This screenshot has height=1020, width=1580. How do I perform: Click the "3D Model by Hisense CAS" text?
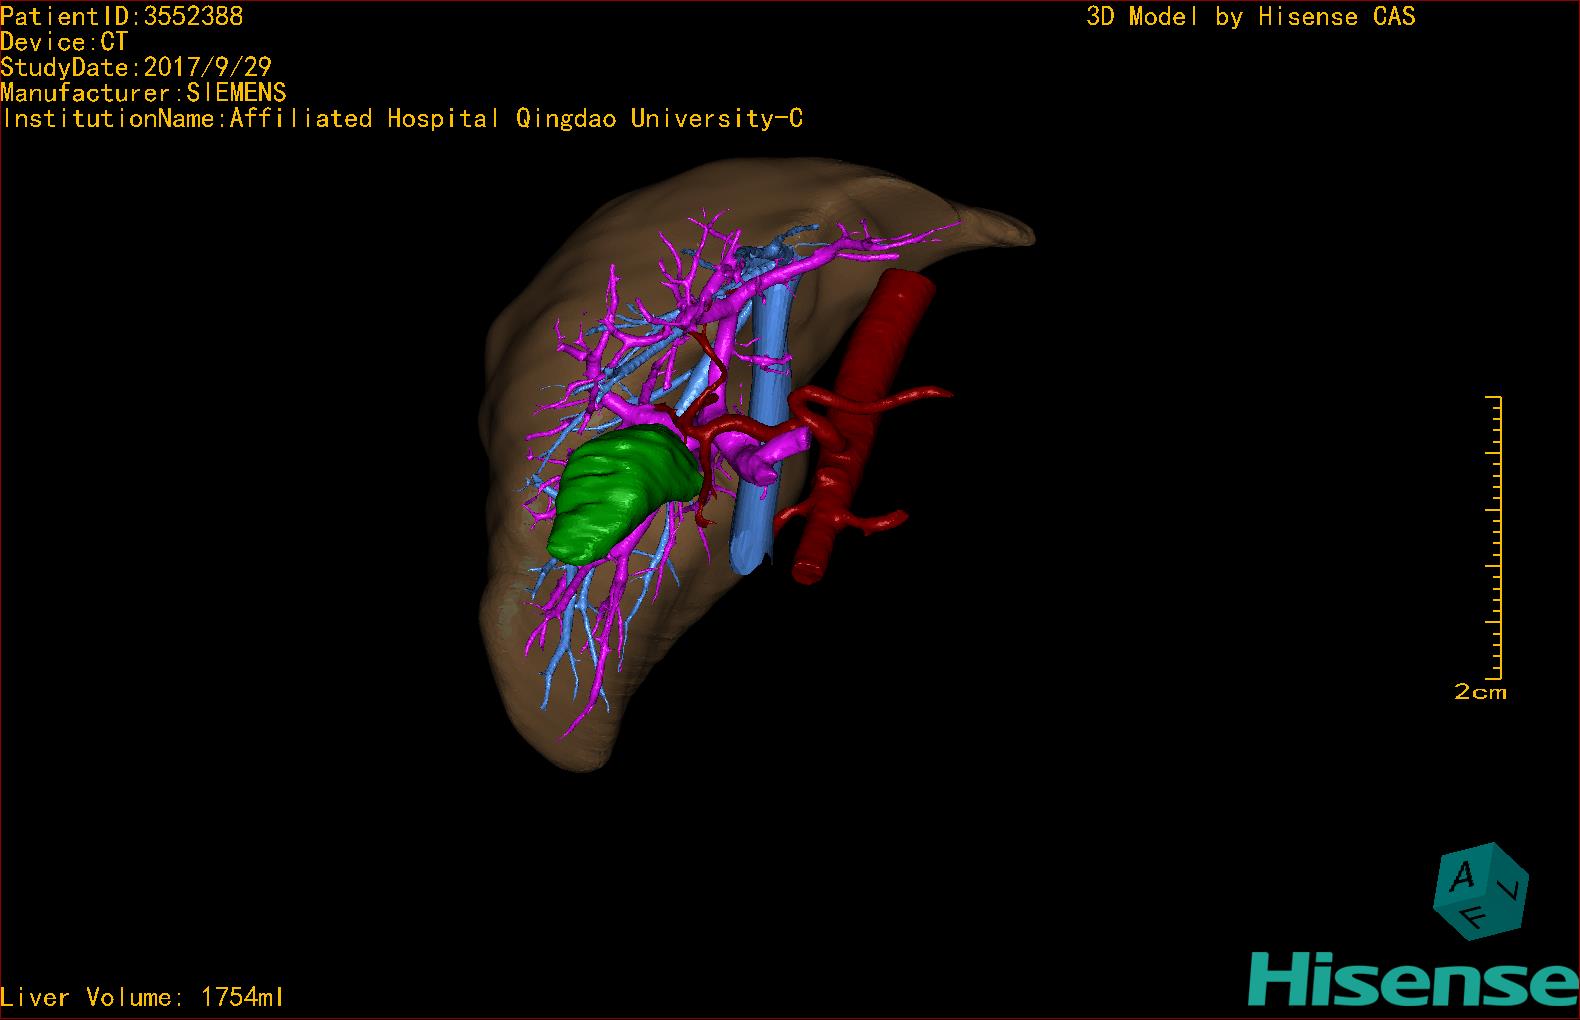tap(1251, 17)
